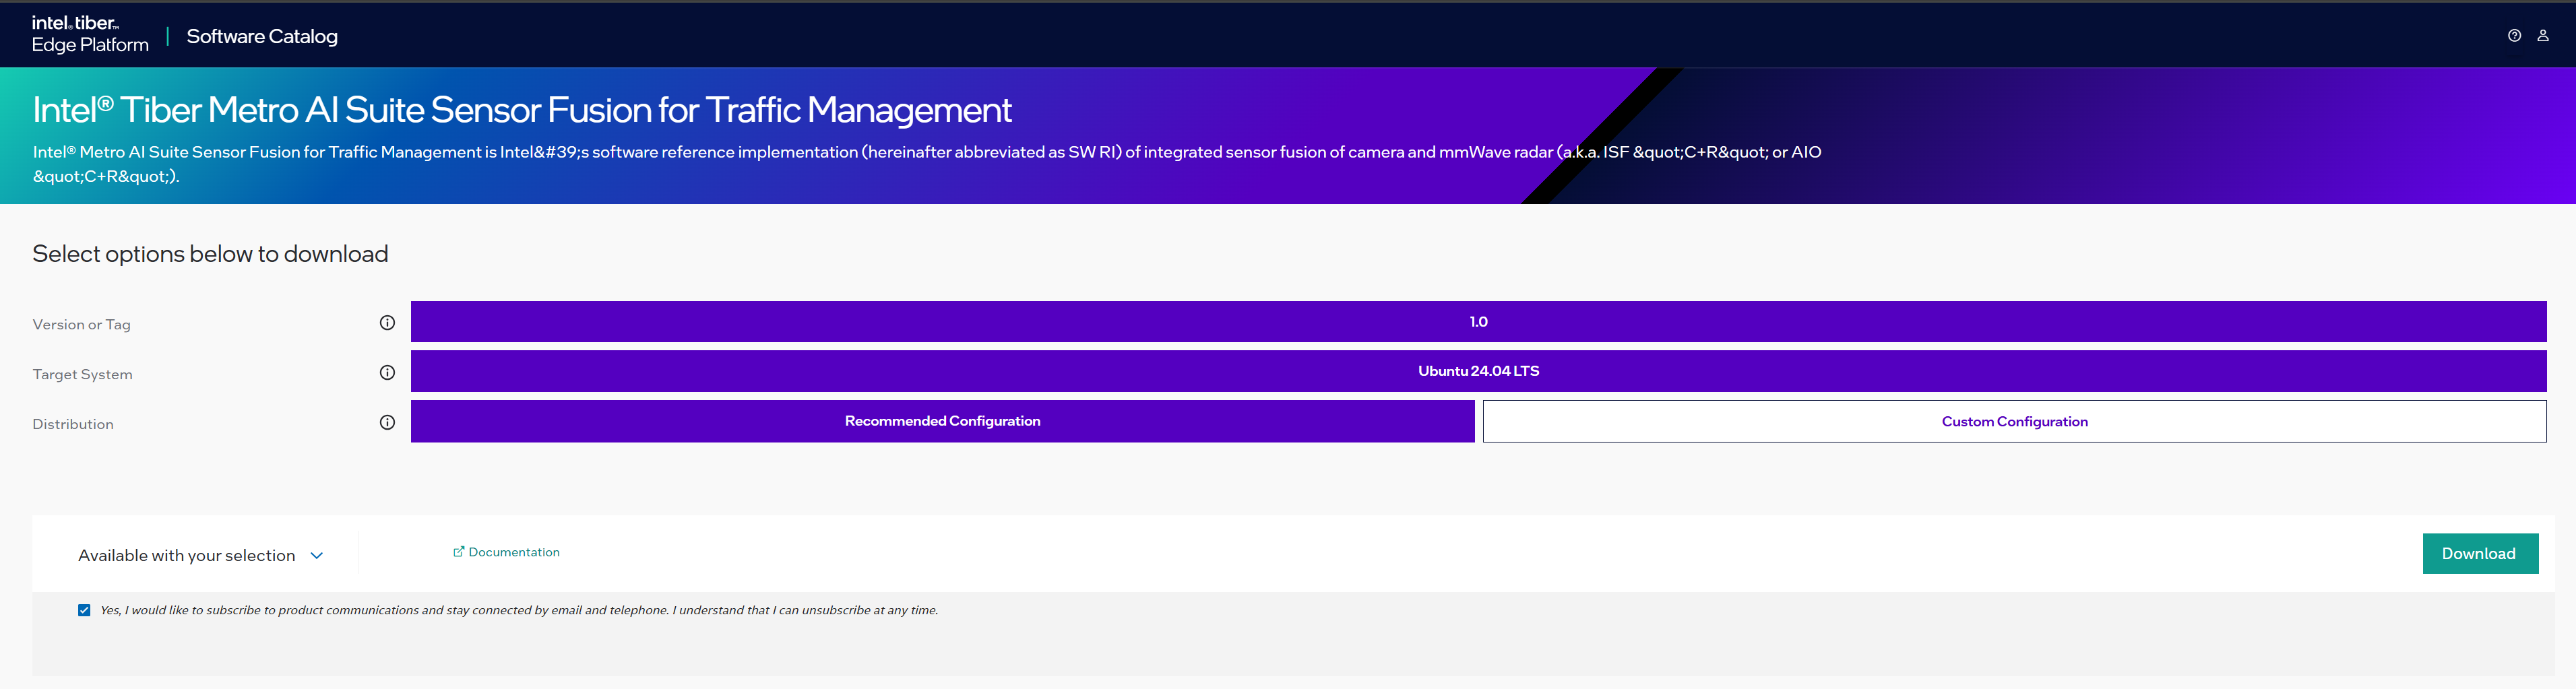
Task: Choose Custom Configuration distribution
Action: (2014, 421)
